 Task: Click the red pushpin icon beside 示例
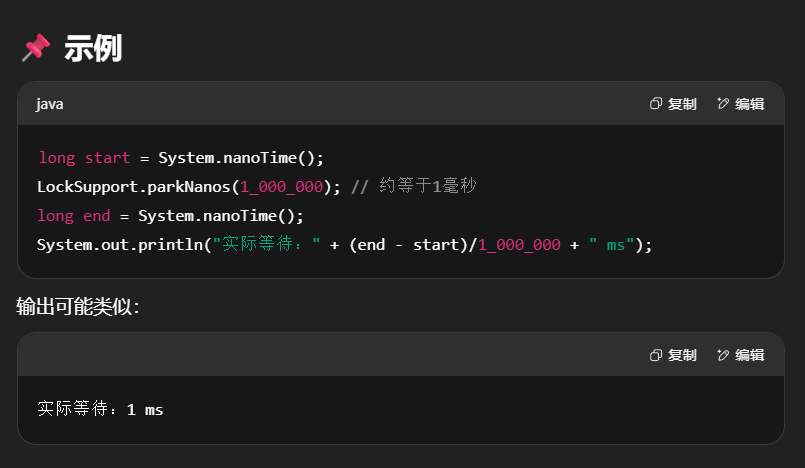[35, 48]
